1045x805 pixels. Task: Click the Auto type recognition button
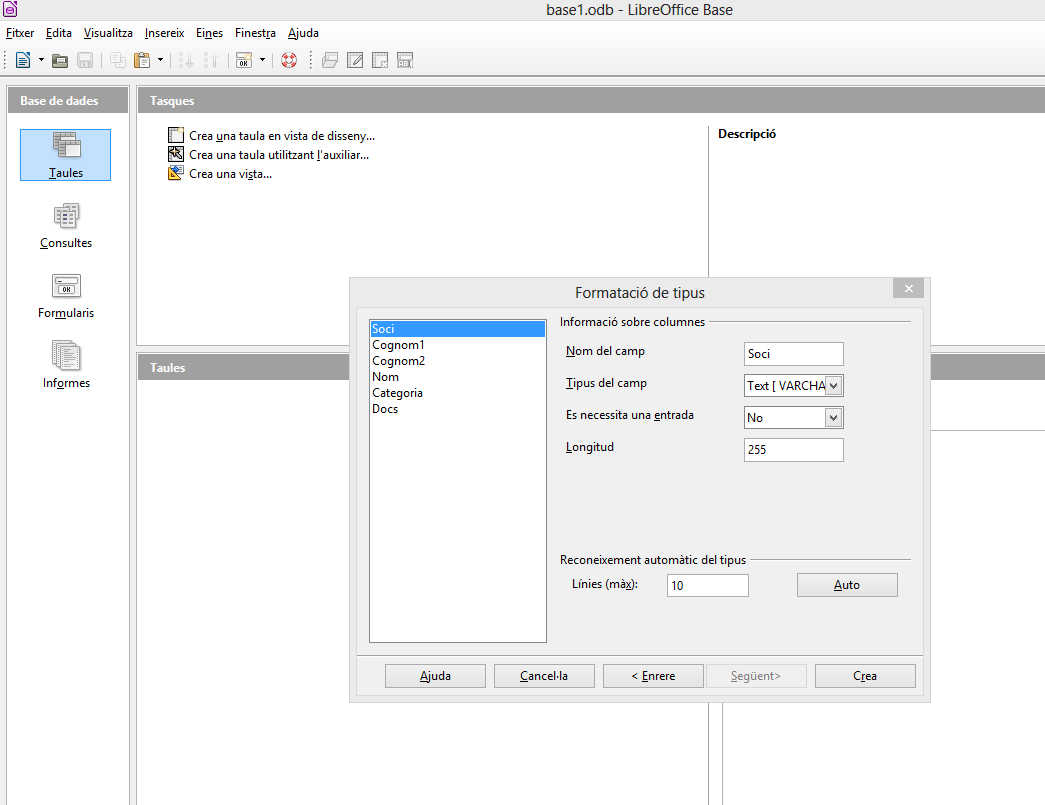click(847, 585)
